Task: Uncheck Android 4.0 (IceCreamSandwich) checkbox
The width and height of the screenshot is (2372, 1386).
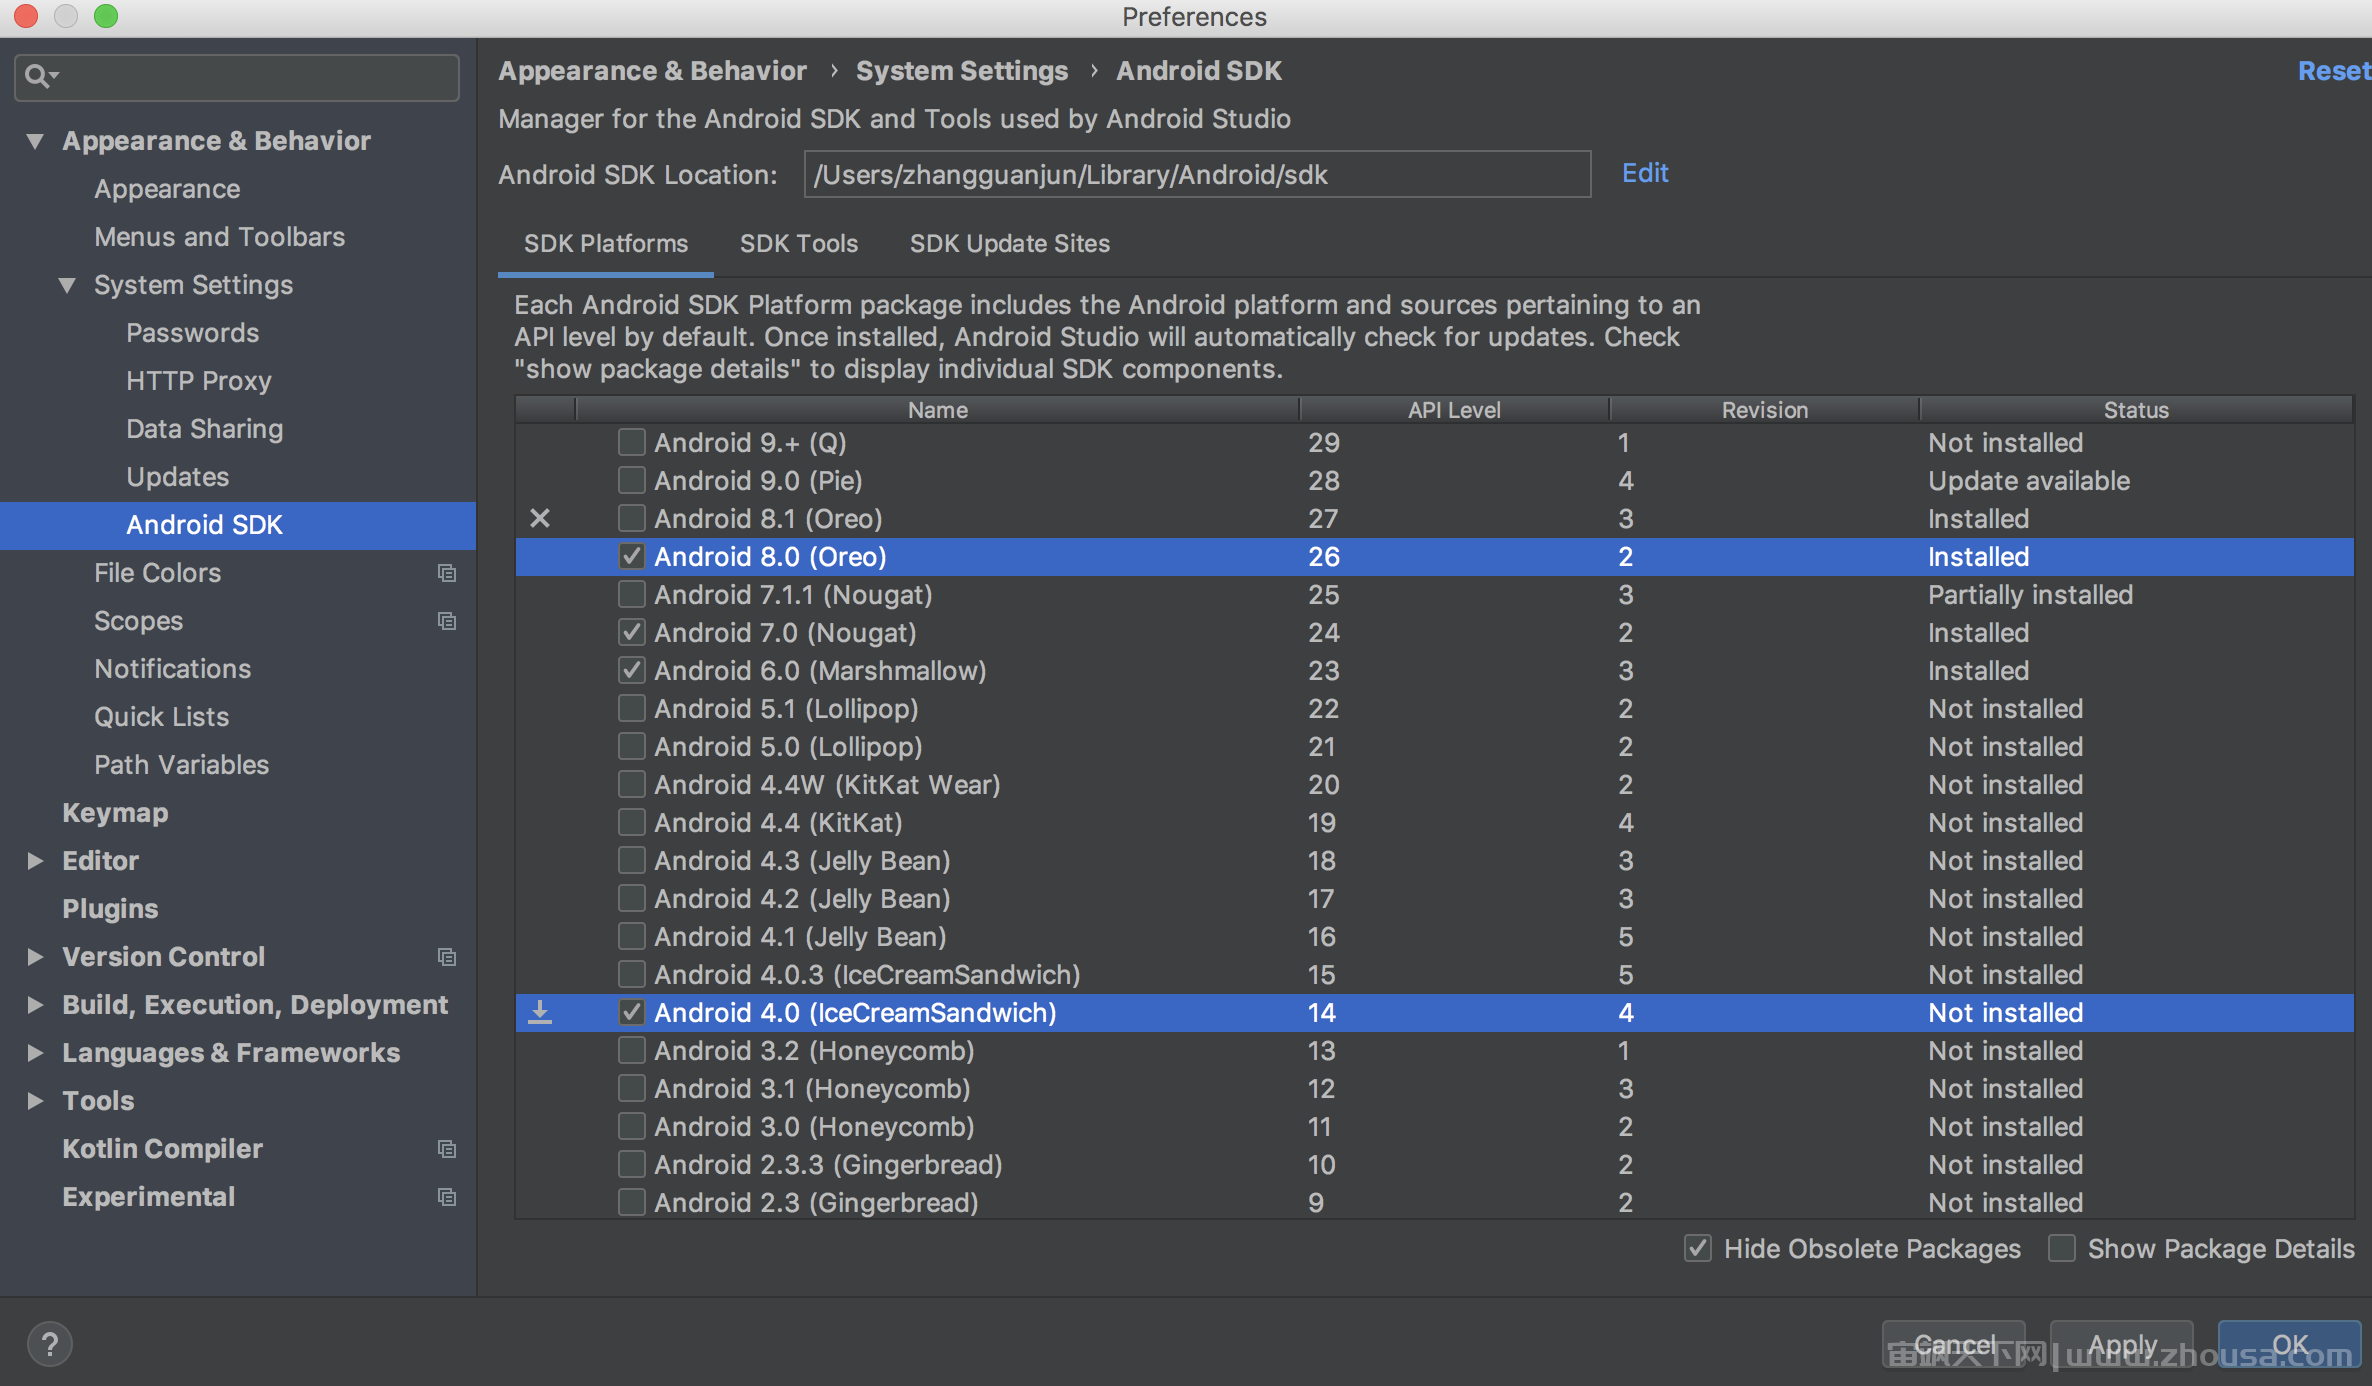Action: pyautogui.click(x=631, y=1012)
